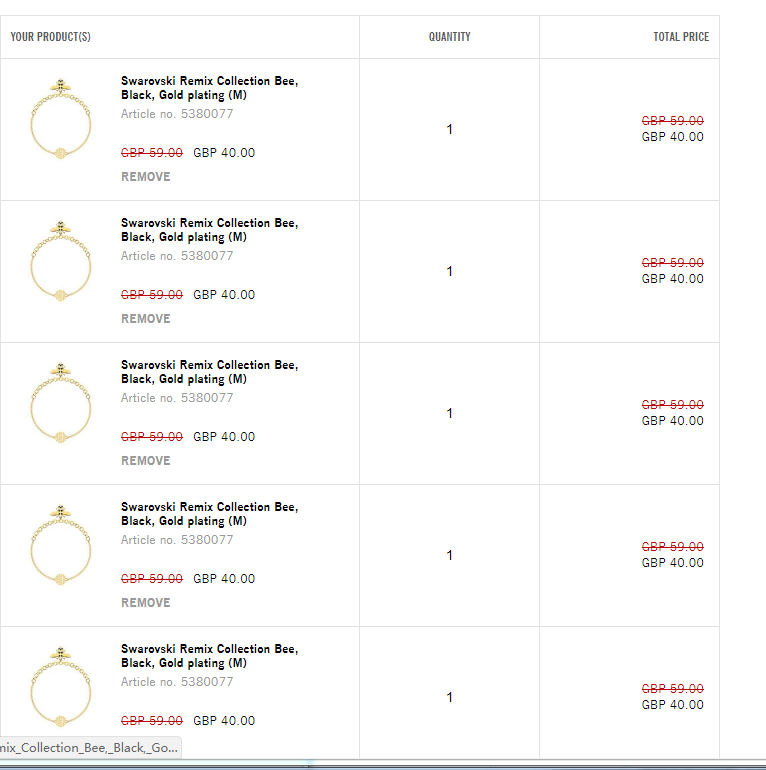Viewport: 766px width, 770px height.
Task: Open the fifth product title link
Action: (209, 656)
